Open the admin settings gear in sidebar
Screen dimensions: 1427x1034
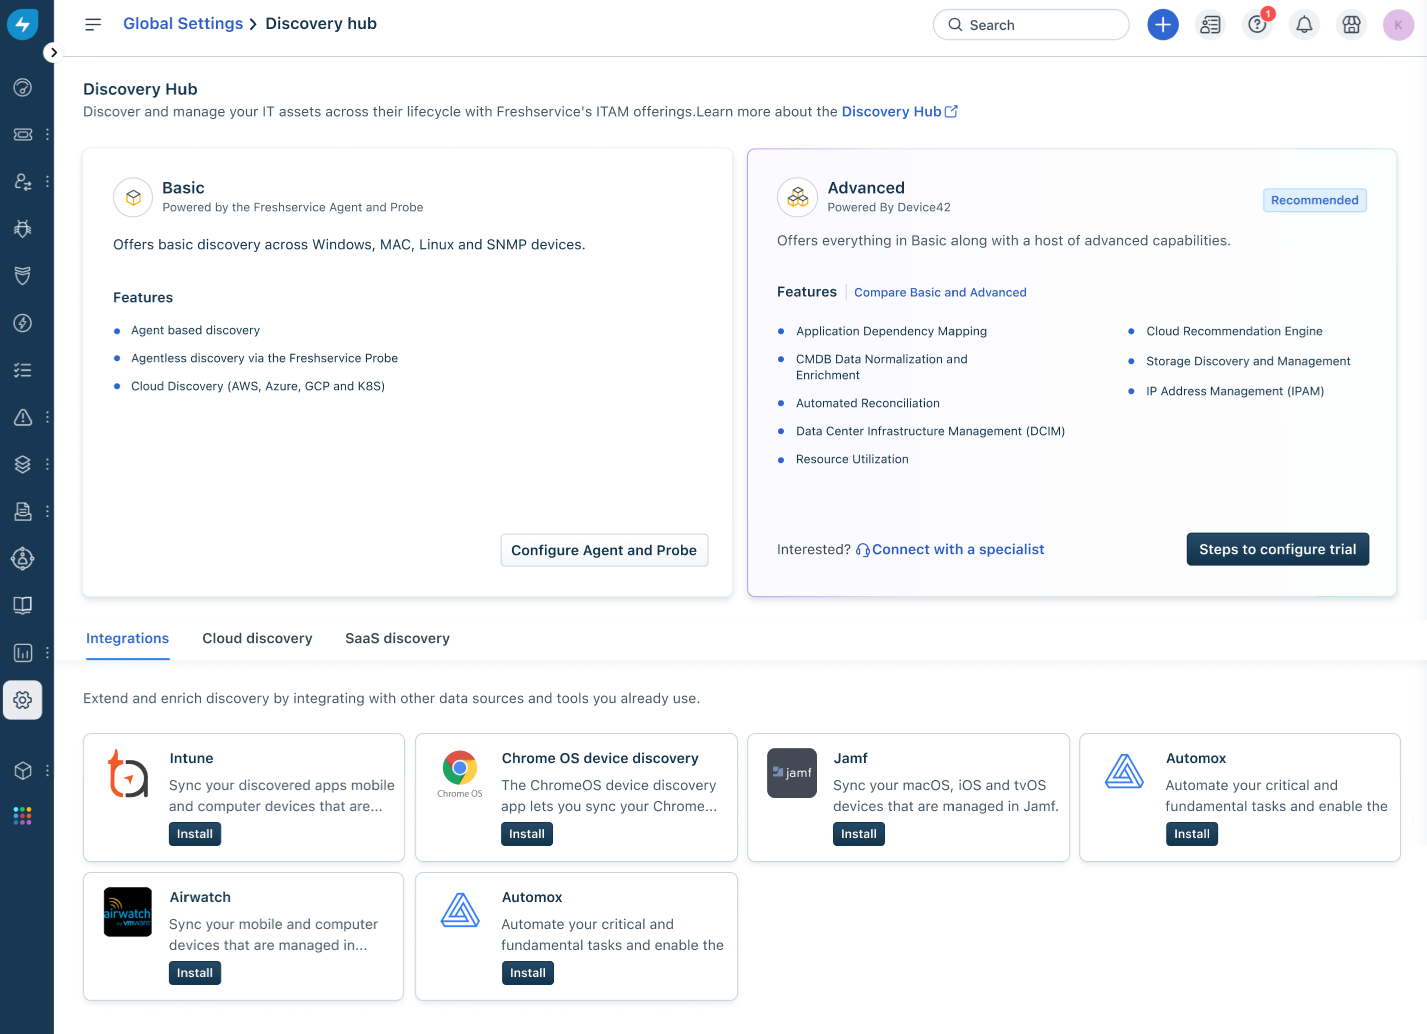23,700
